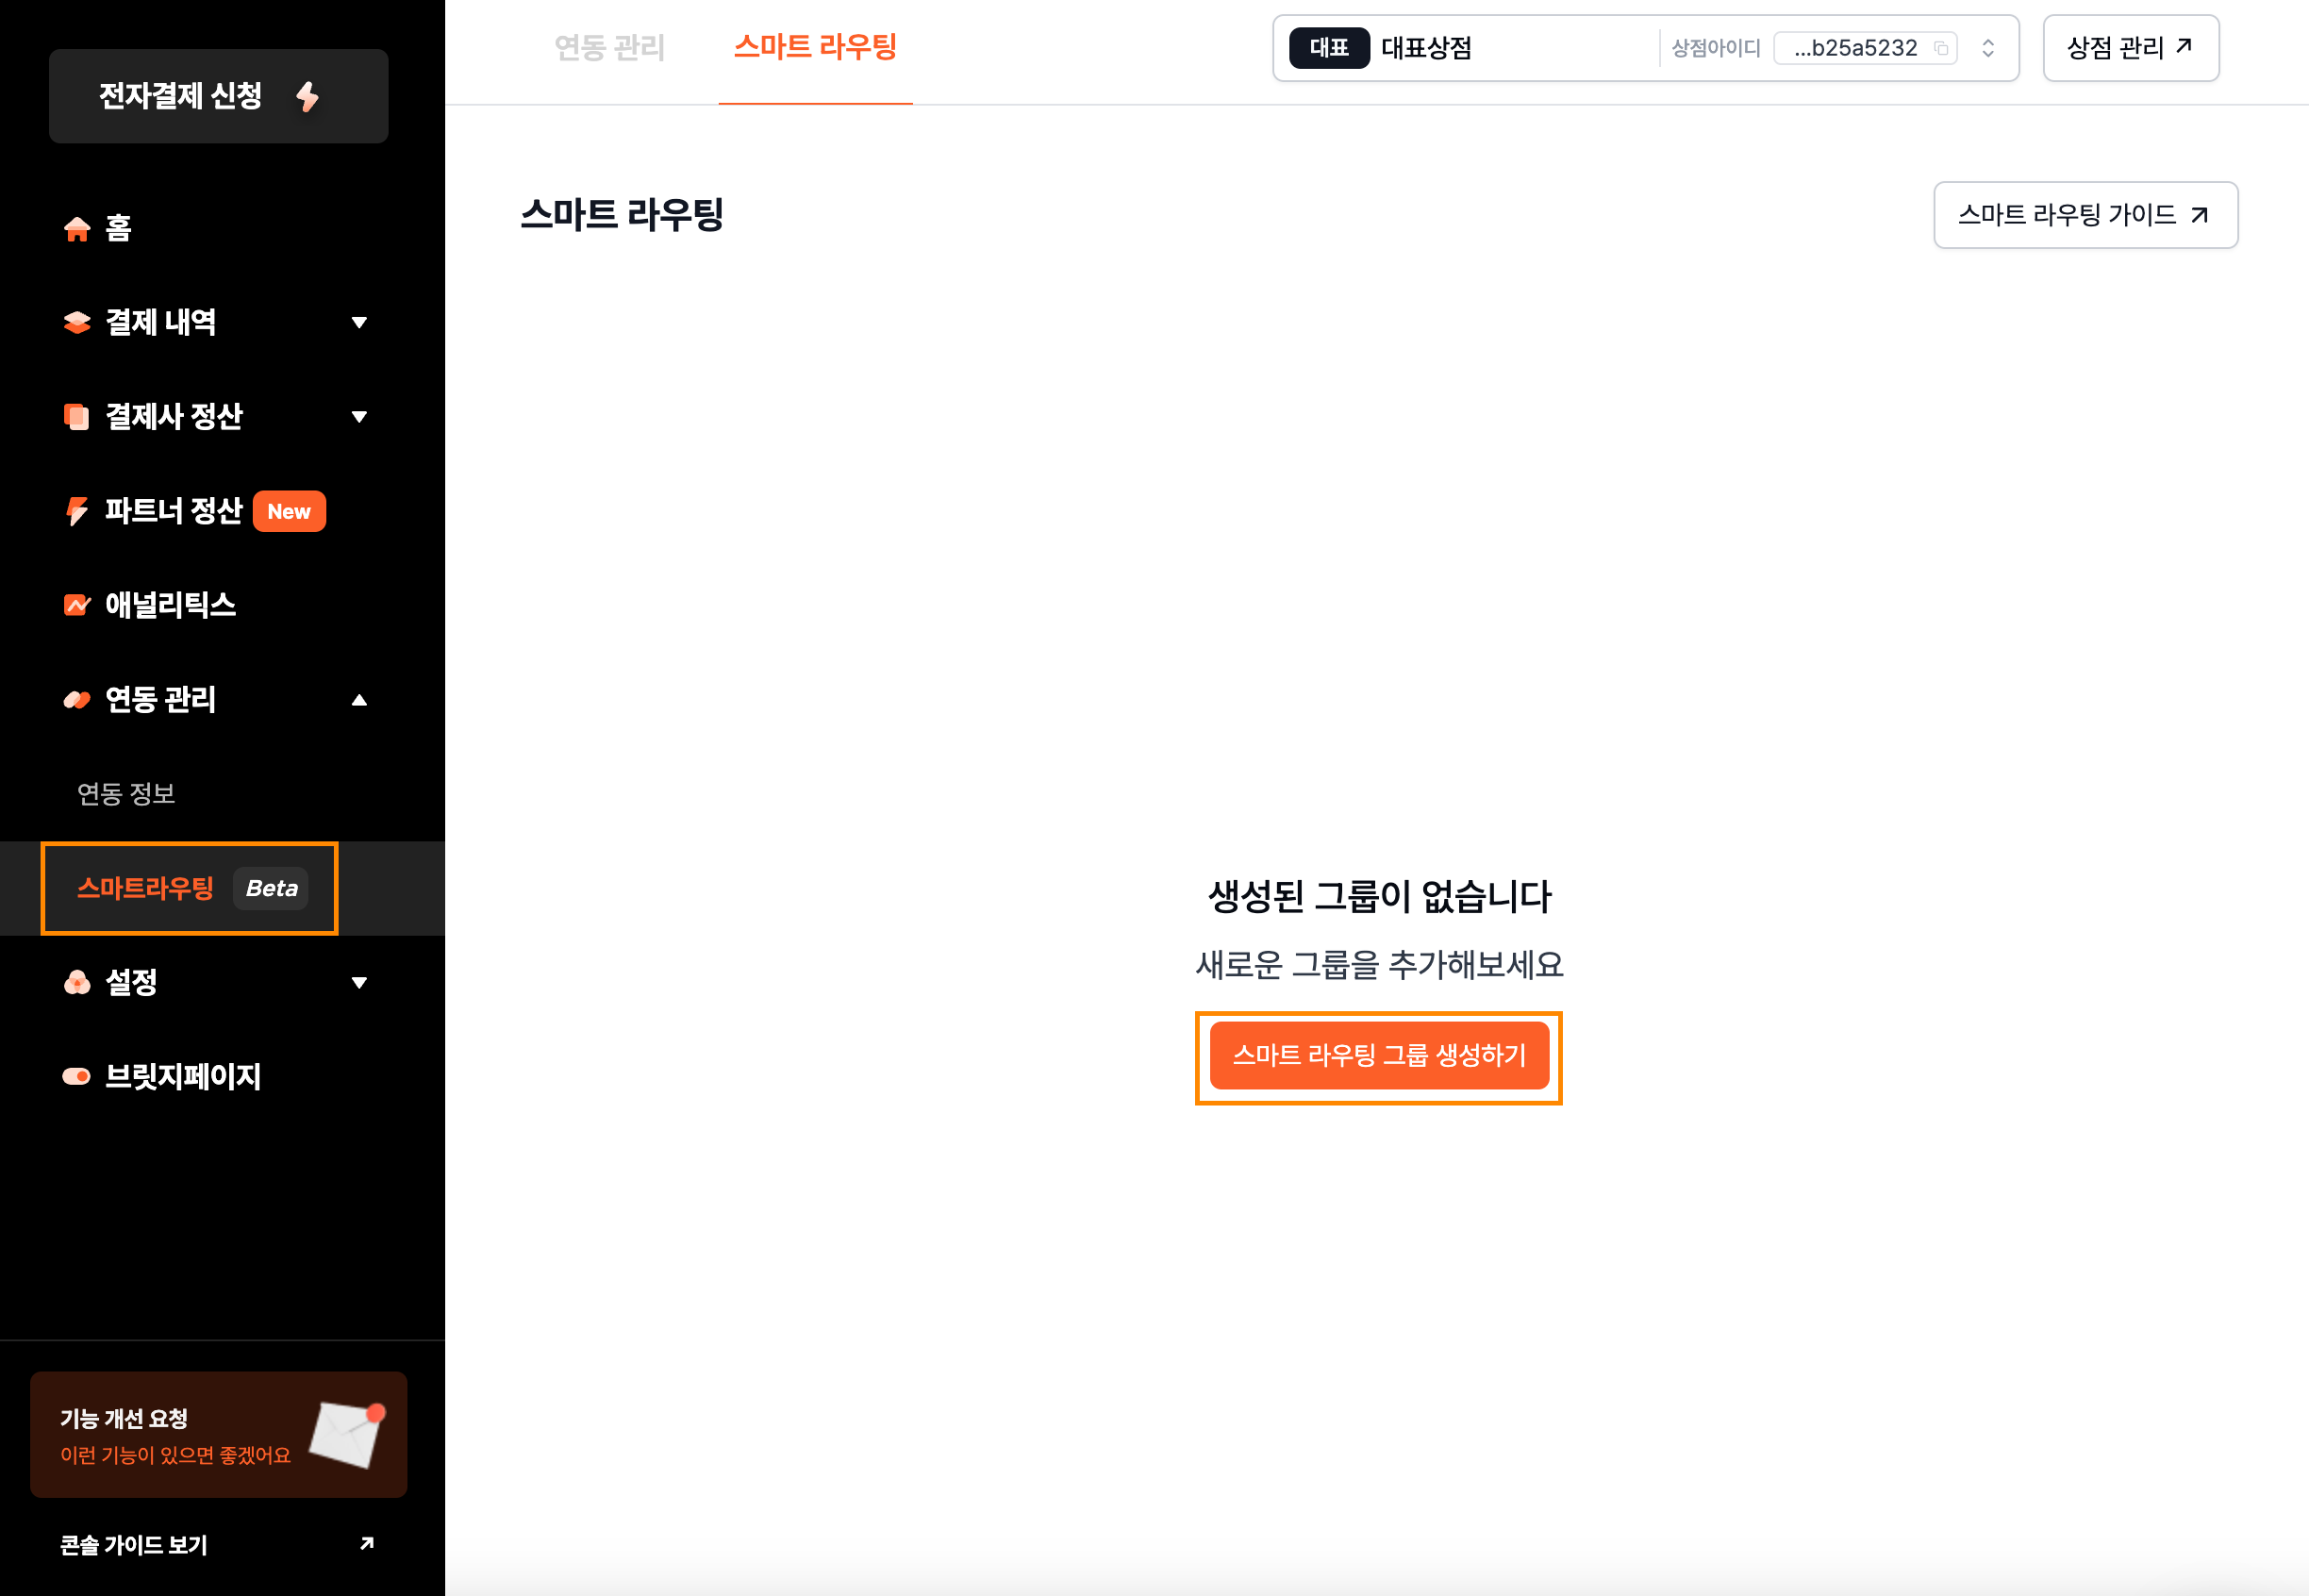Click the arrow icon beside 콘솔 가이드 보기

coord(366,1544)
